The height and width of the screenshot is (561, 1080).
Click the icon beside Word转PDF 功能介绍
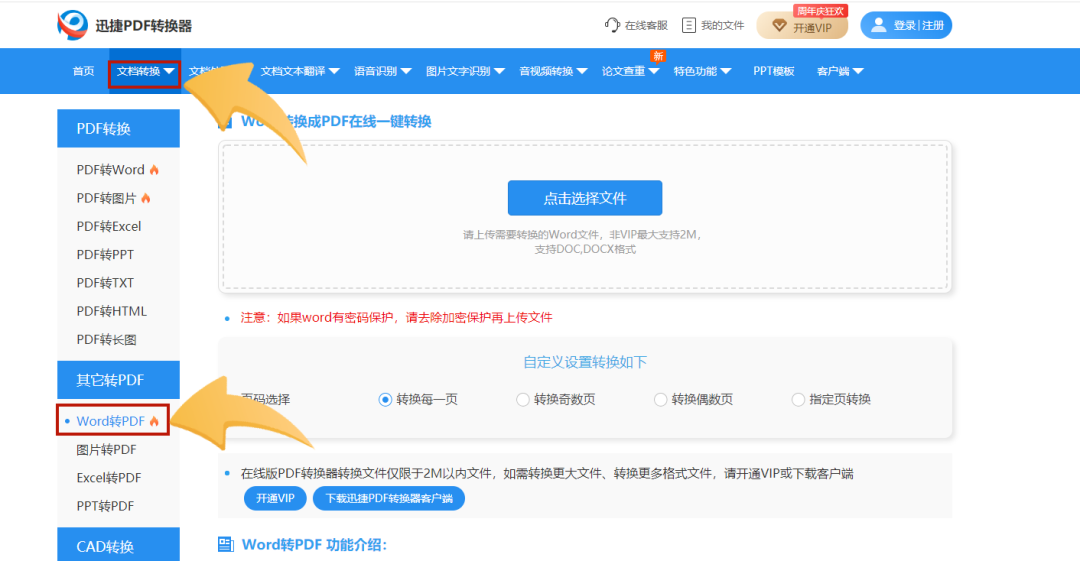coord(226,545)
